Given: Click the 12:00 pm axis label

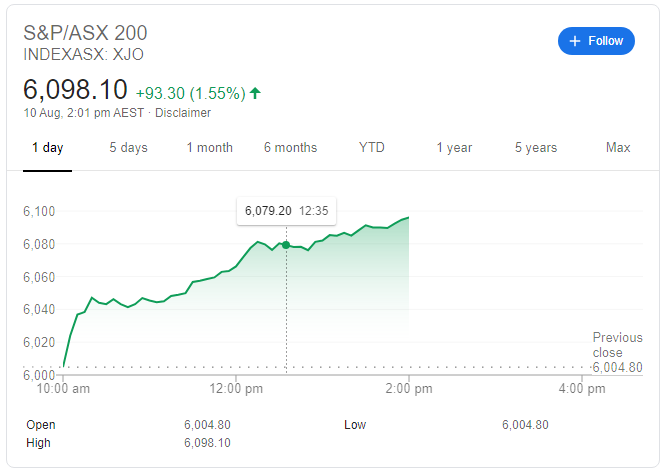Looking at the screenshot, I should pyautogui.click(x=236, y=388).
